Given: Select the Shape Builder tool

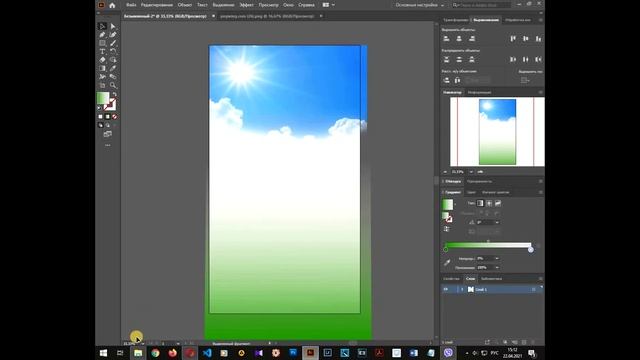Looking at the screenshot, I should pos(113,60).
